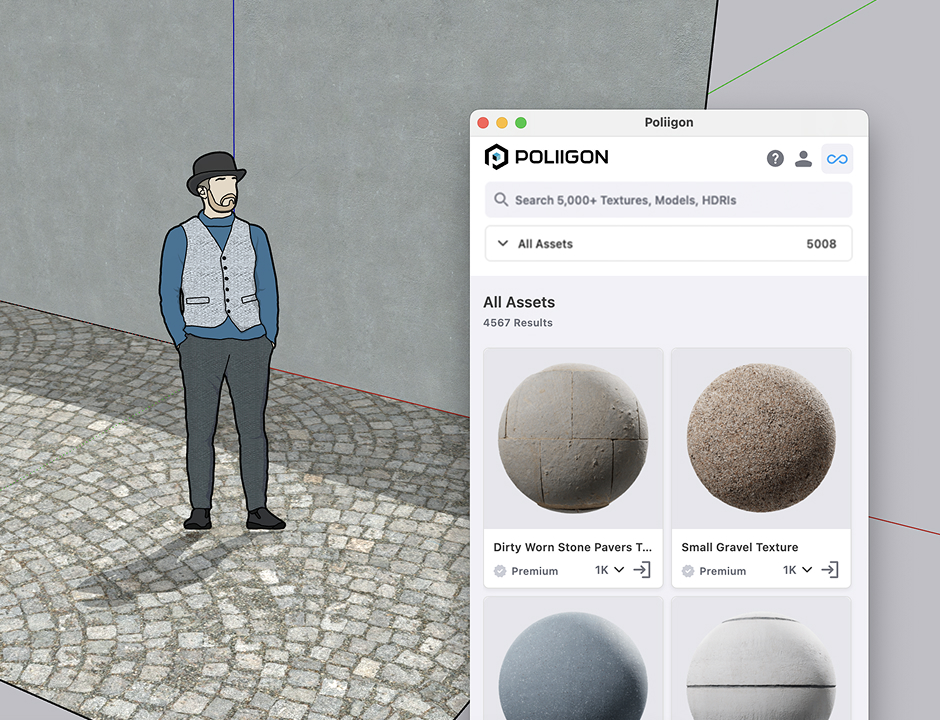
Task: Open the Small Gravel Texture name link
Action: (x=739, y=547)
